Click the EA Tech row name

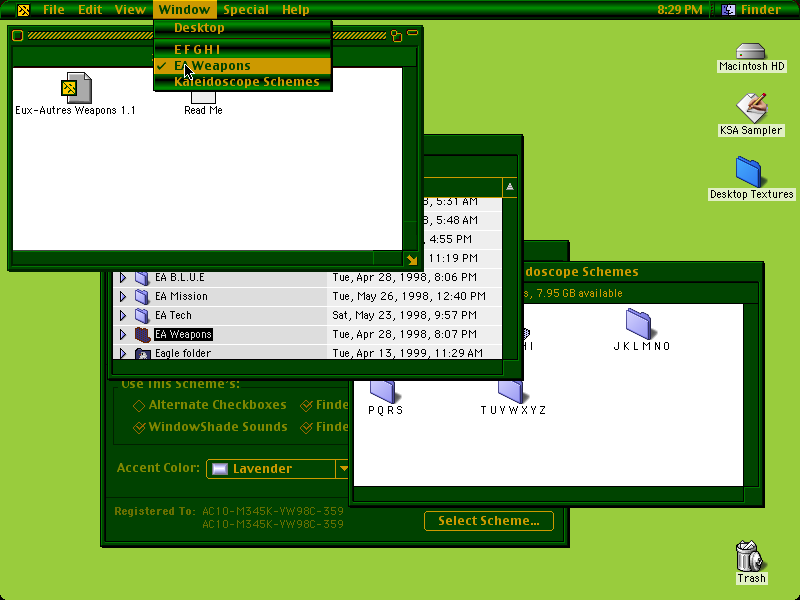pos(173,315)
